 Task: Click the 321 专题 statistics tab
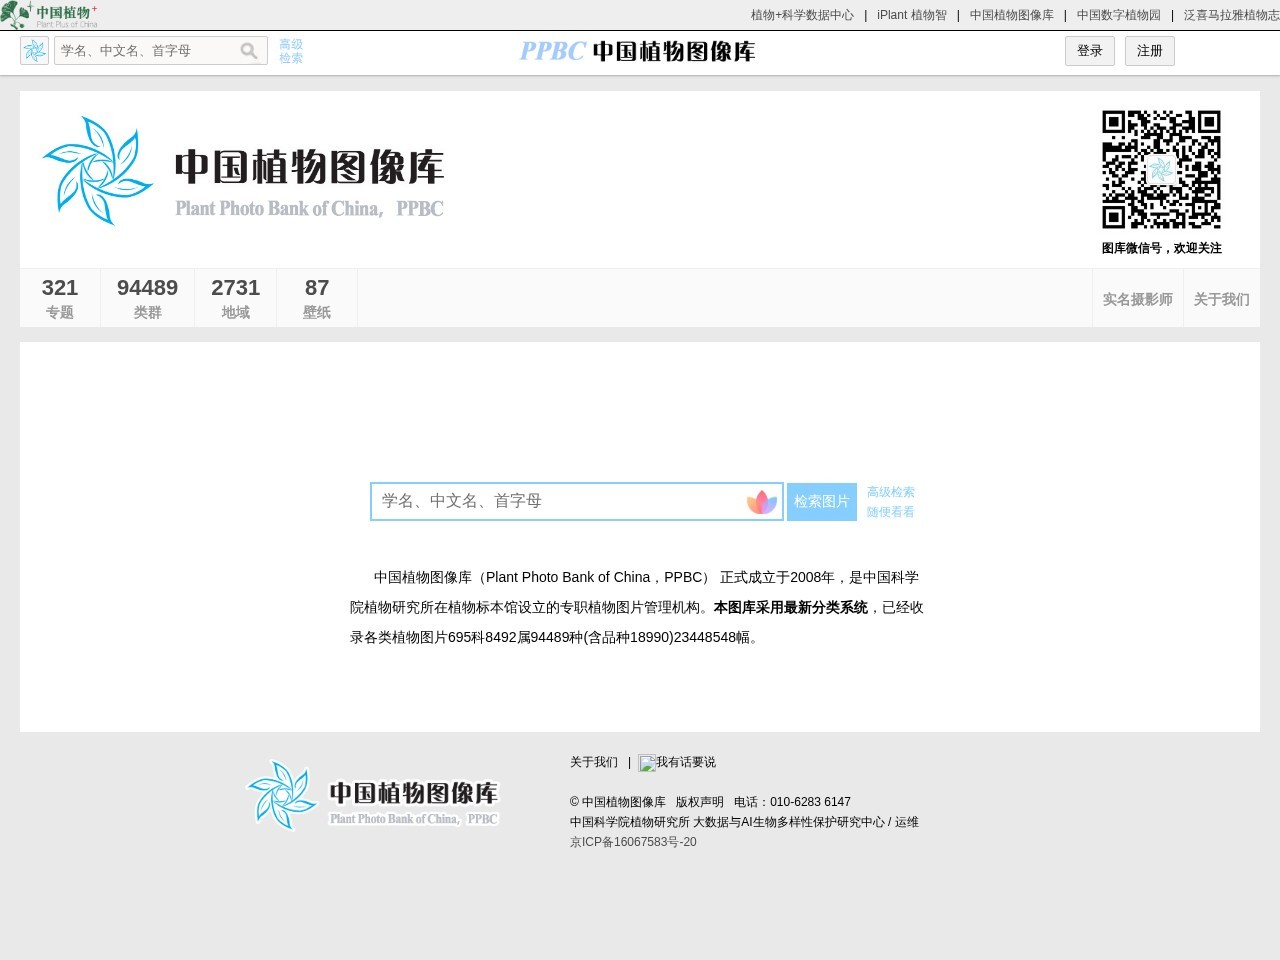(x=59, y=297)
